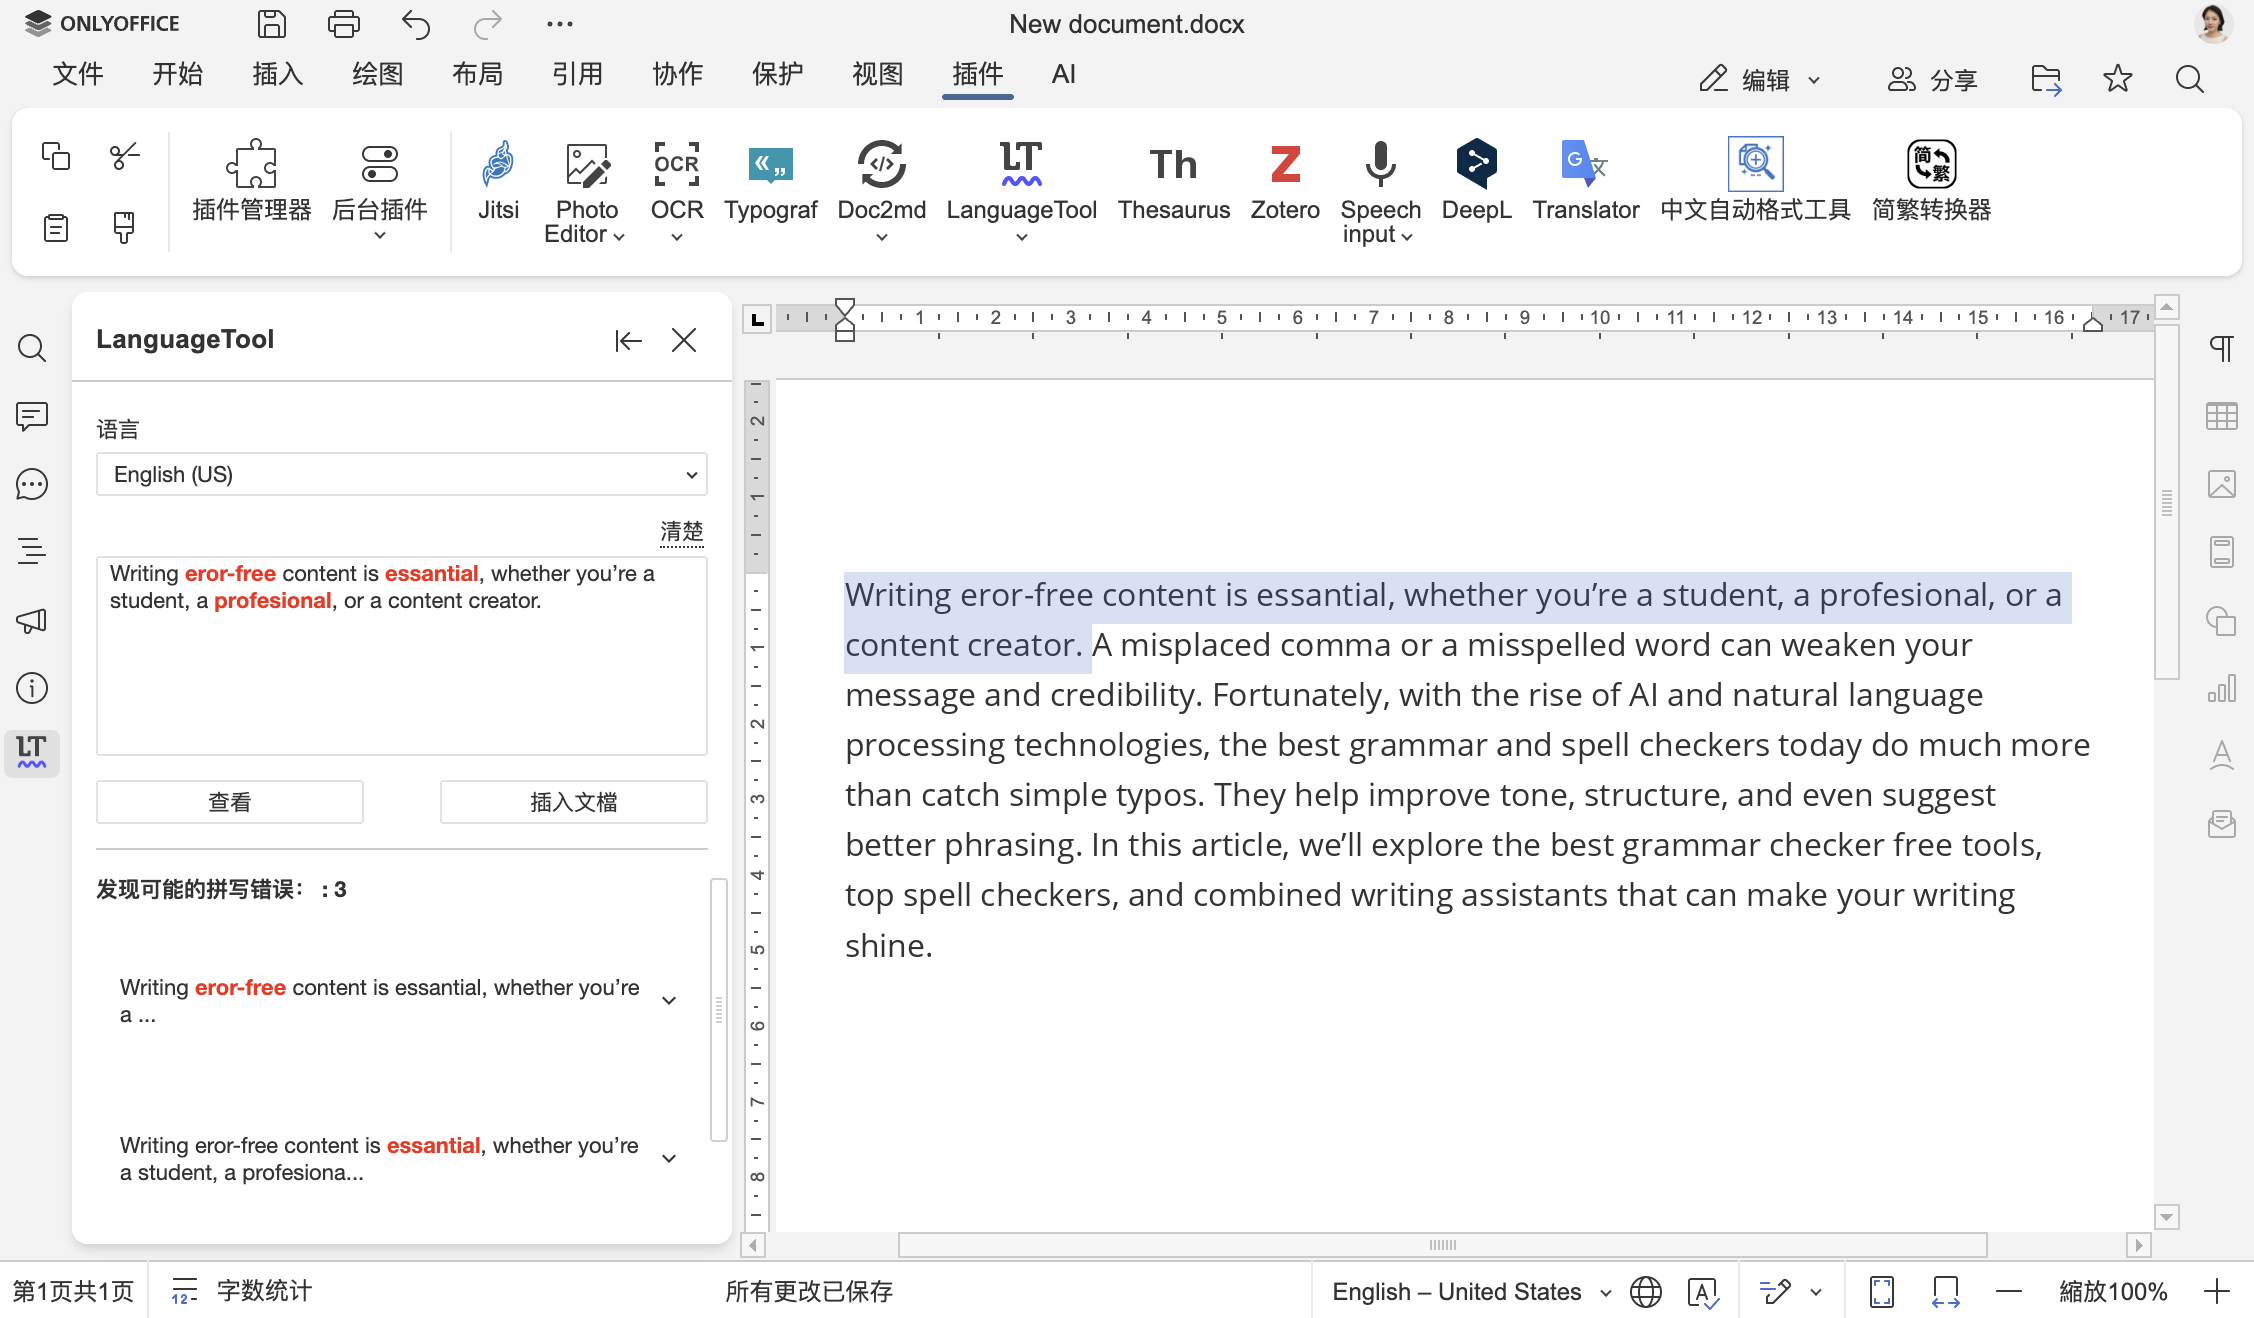Open the AI ribbon tab
Screen dimensions: 2254x1318
(1063, 74)
